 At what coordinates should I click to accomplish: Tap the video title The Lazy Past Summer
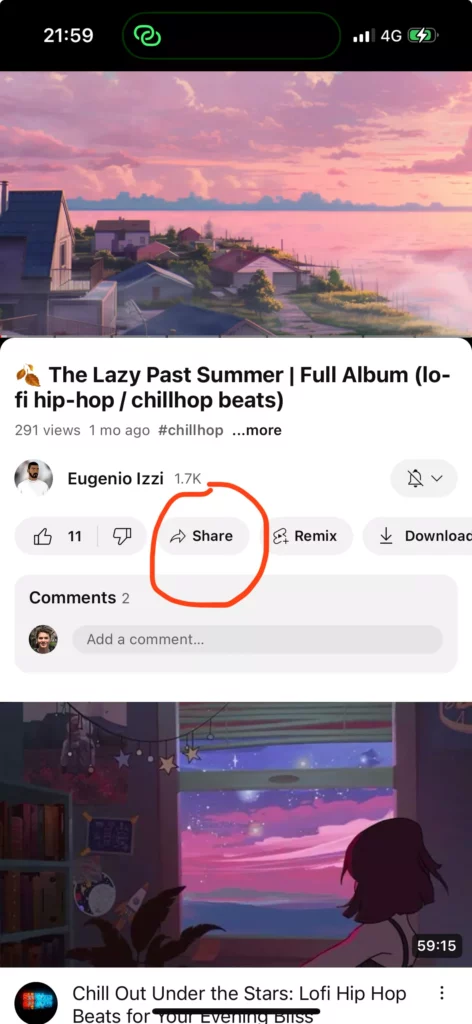[x=232, y=387]
